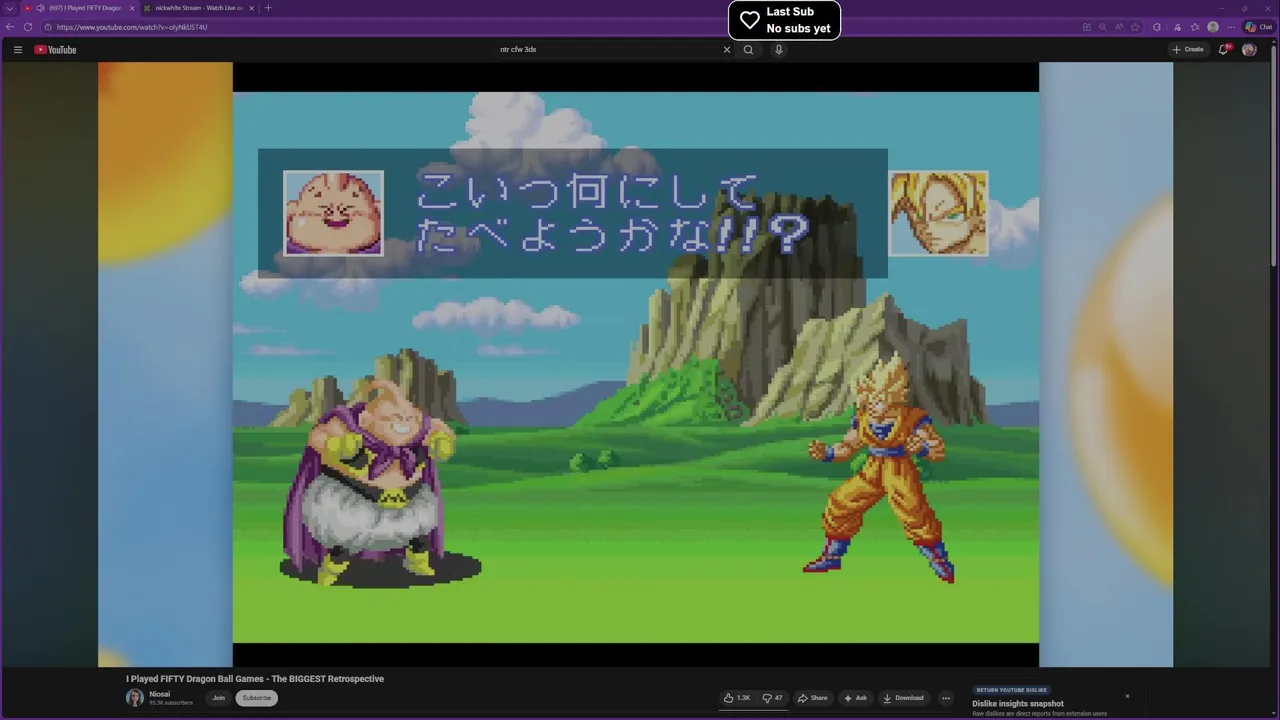1280x720 pixels.
Task: Close the 'nickwhite Stream' tab
Action: pos(251,8)
